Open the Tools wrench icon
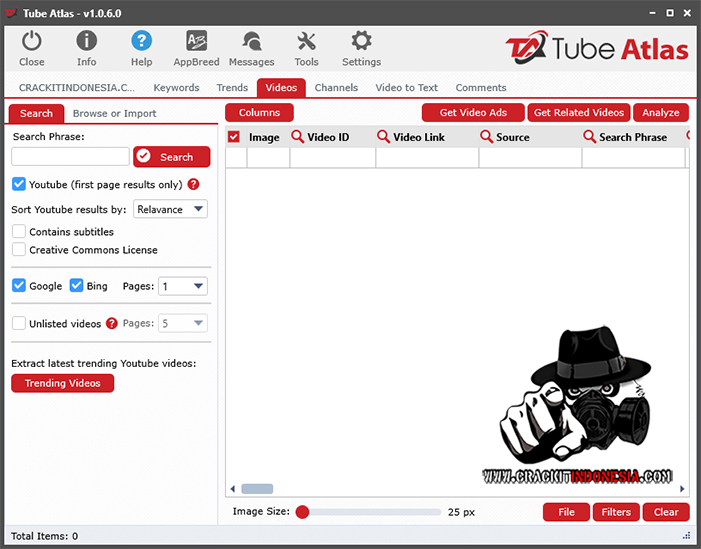This screenshot has width=701, height=549. (306, 41)
